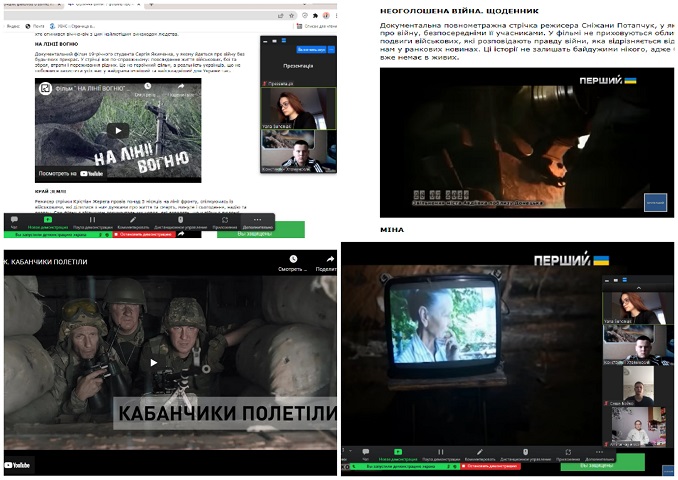Screen dimensions: 678x480
Task: Play the НА ЛІНІЇ ВОГНЮ YouTube video
Action: click(118, 130)
